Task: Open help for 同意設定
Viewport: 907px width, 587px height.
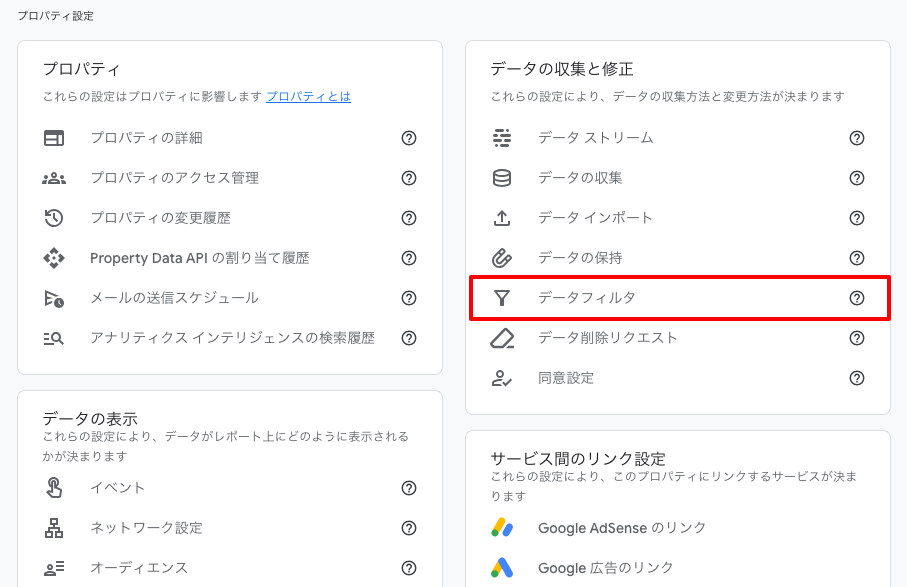Action: coord(857,378)
